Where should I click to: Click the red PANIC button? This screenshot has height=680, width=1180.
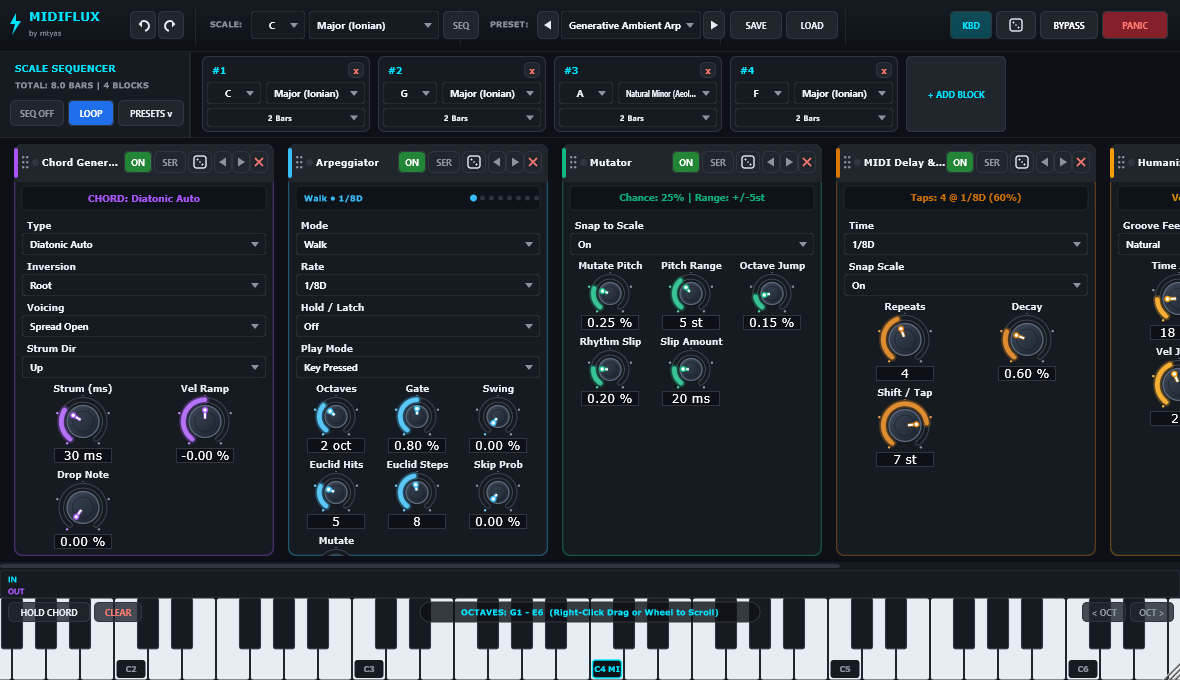tap(1134, 26)
